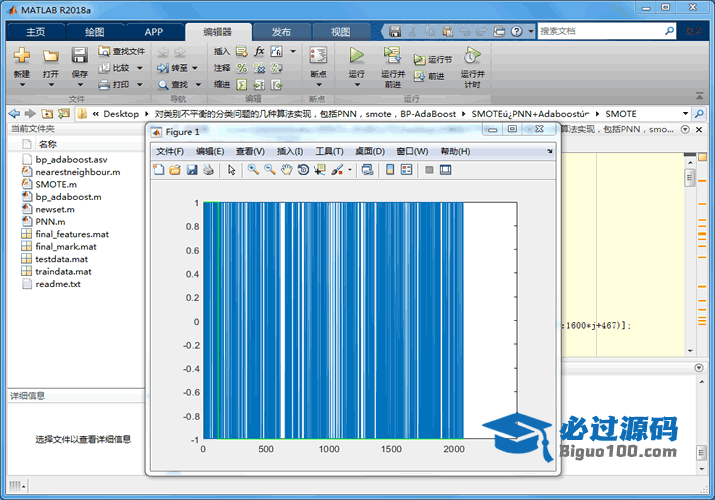Image resolution: width=715 pixels, height=500 pixels.
Task: Click the insert function fx icon
Action: (259, 51)
